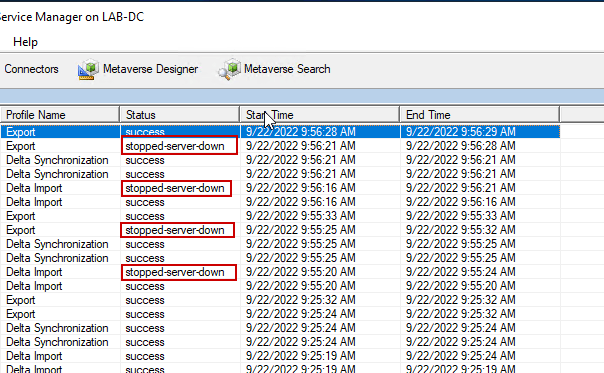Sort by the End Time column header

[x=480, y=115]
